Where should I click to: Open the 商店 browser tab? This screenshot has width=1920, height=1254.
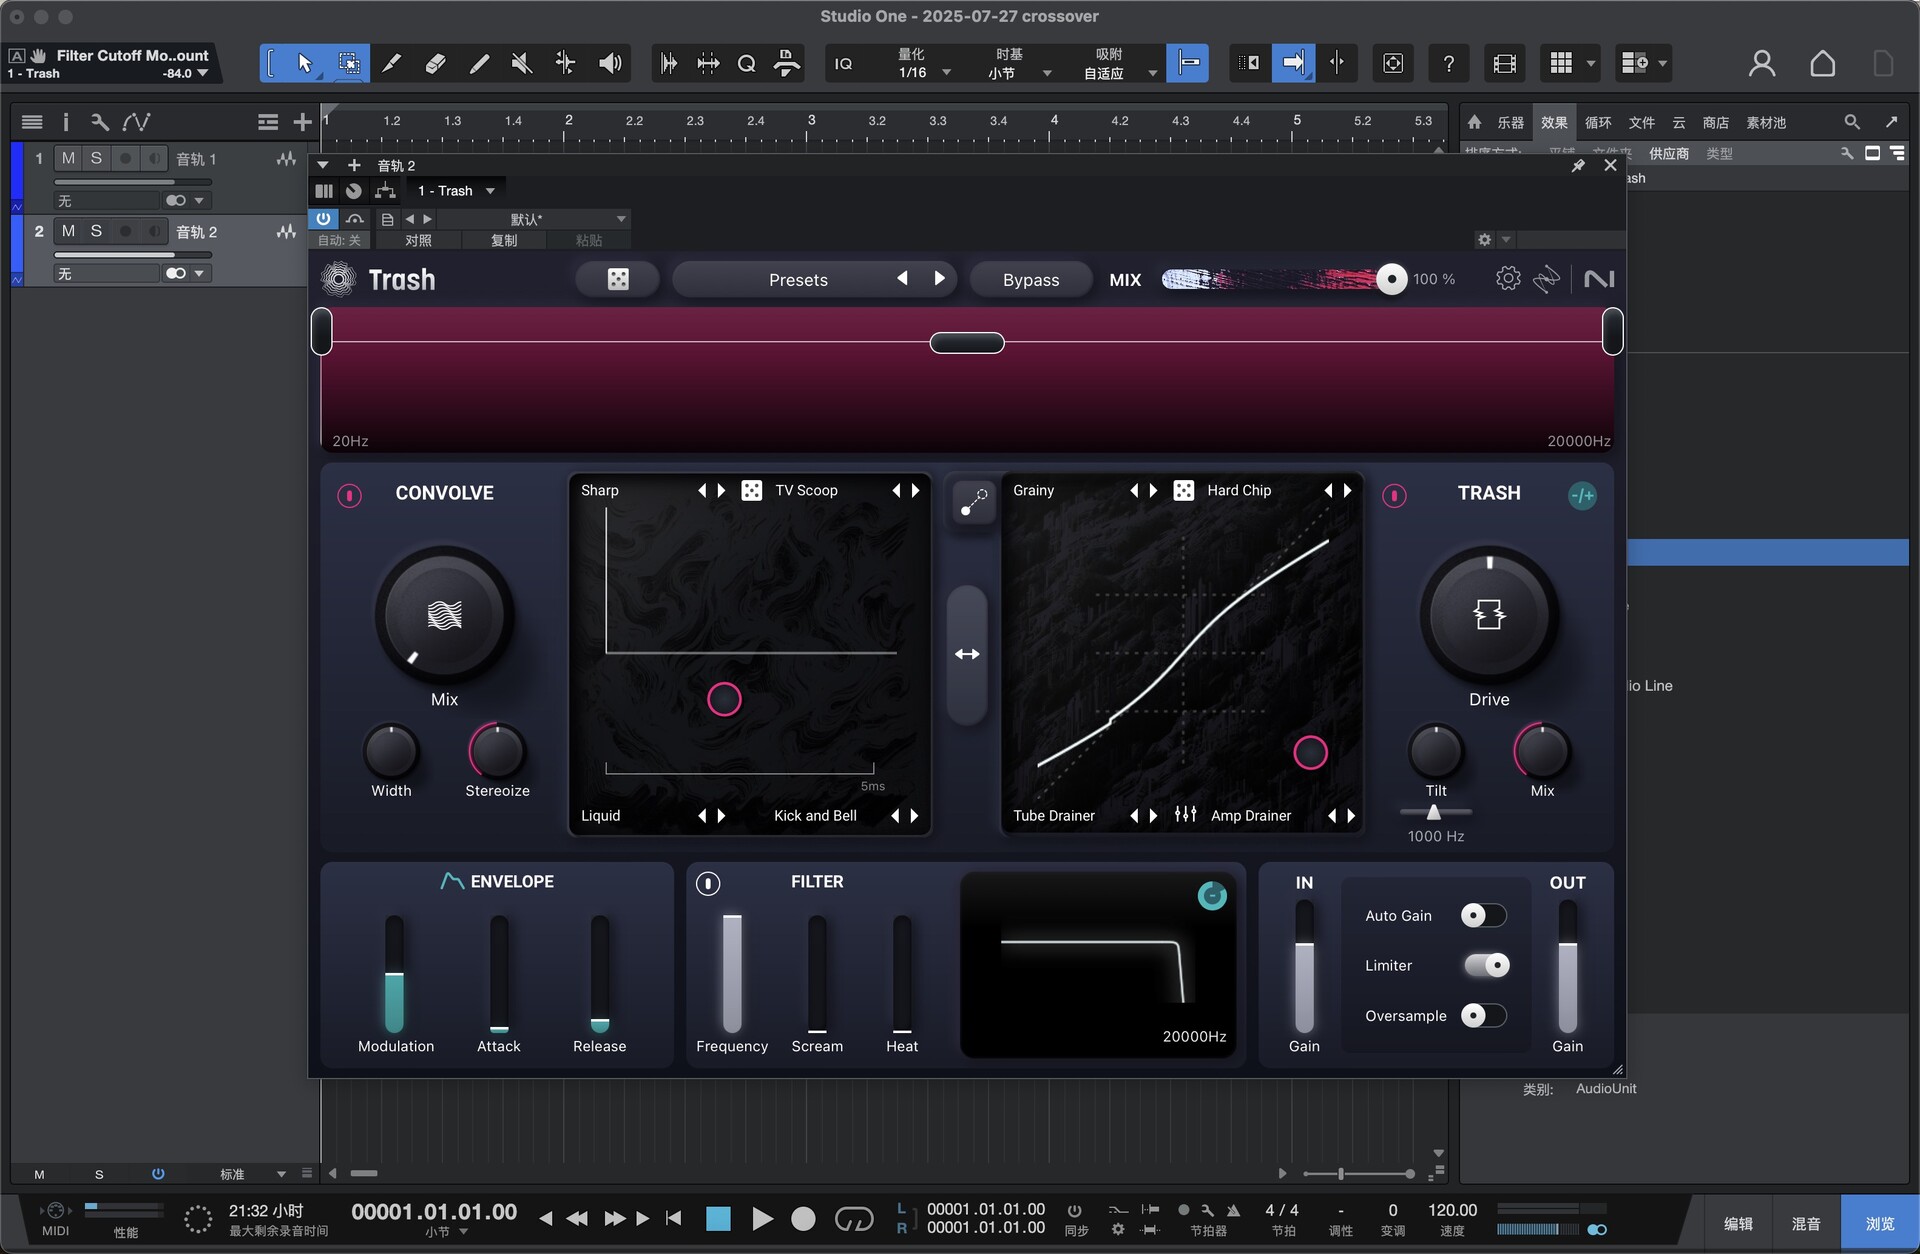[x=1715, y=122]
